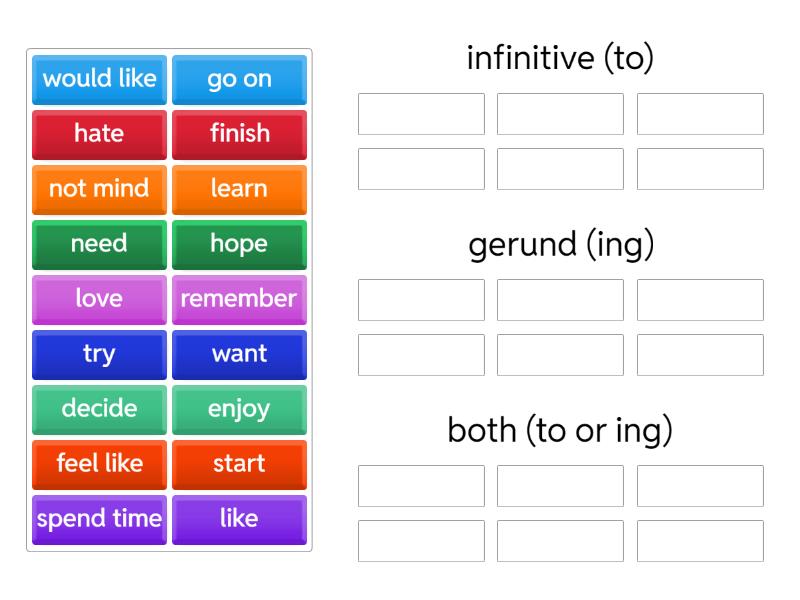Select the 'spend time' tile
The image size is (800, 600).
[98, 519]
